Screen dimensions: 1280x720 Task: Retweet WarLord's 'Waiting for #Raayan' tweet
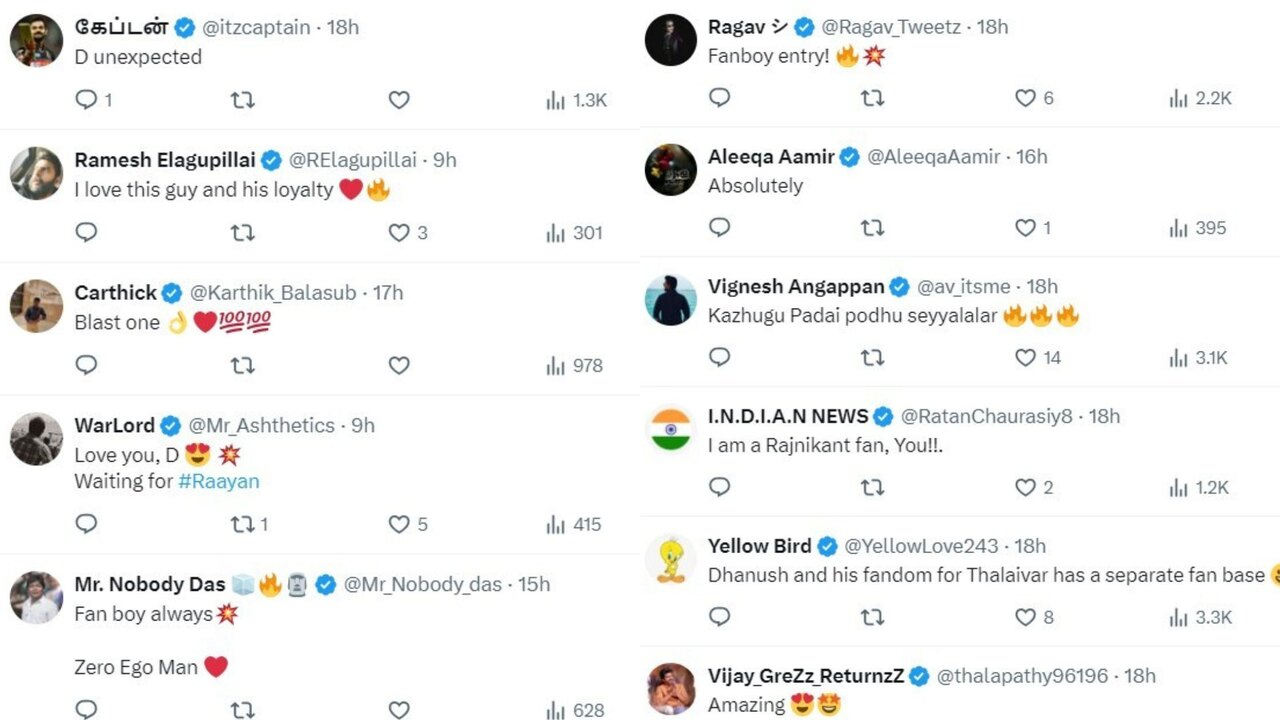point(242,524)
